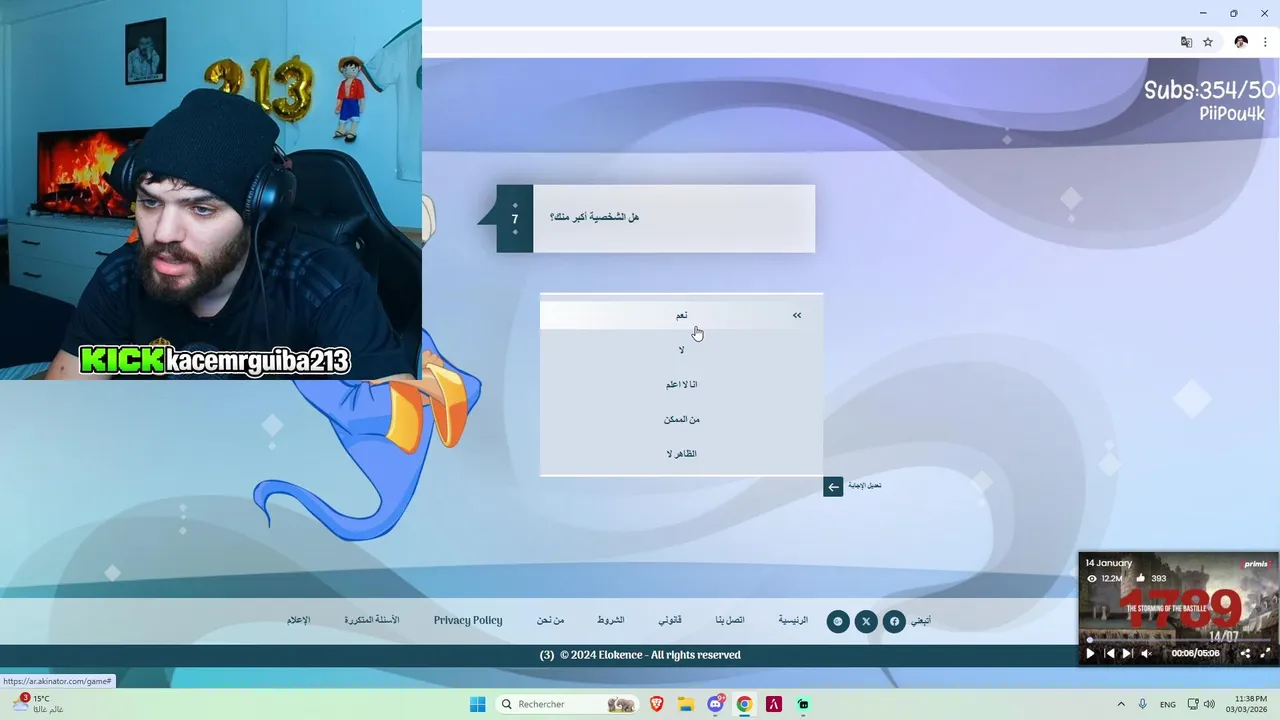Open the Facebook follow icon in footer
The width and height of the screenshot is (1280, 720).
[x=894, y=621]
